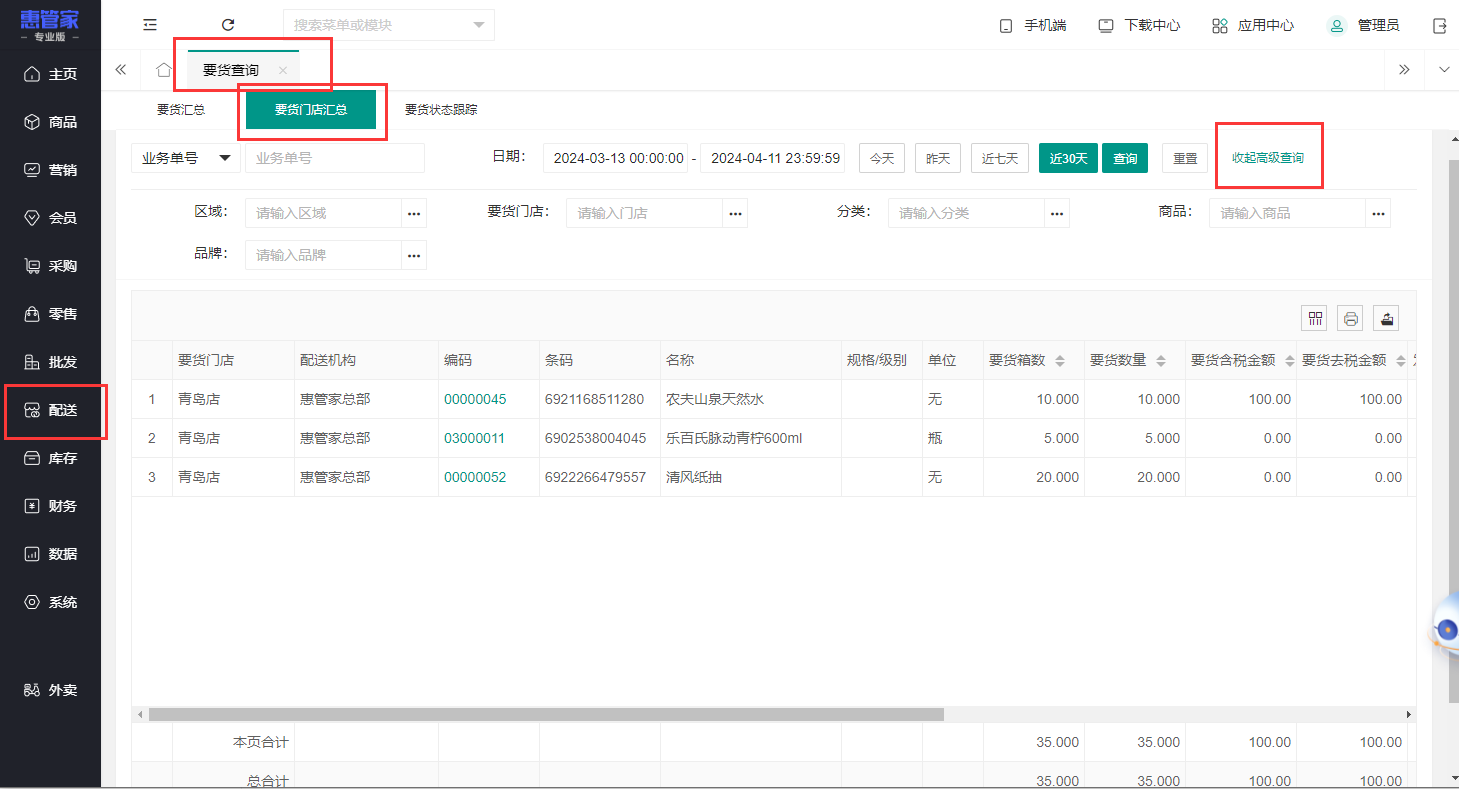This screenshot has width=1459, height=789.
Task: Sort by 要货箱数 column
Action: click(1060, 361)
